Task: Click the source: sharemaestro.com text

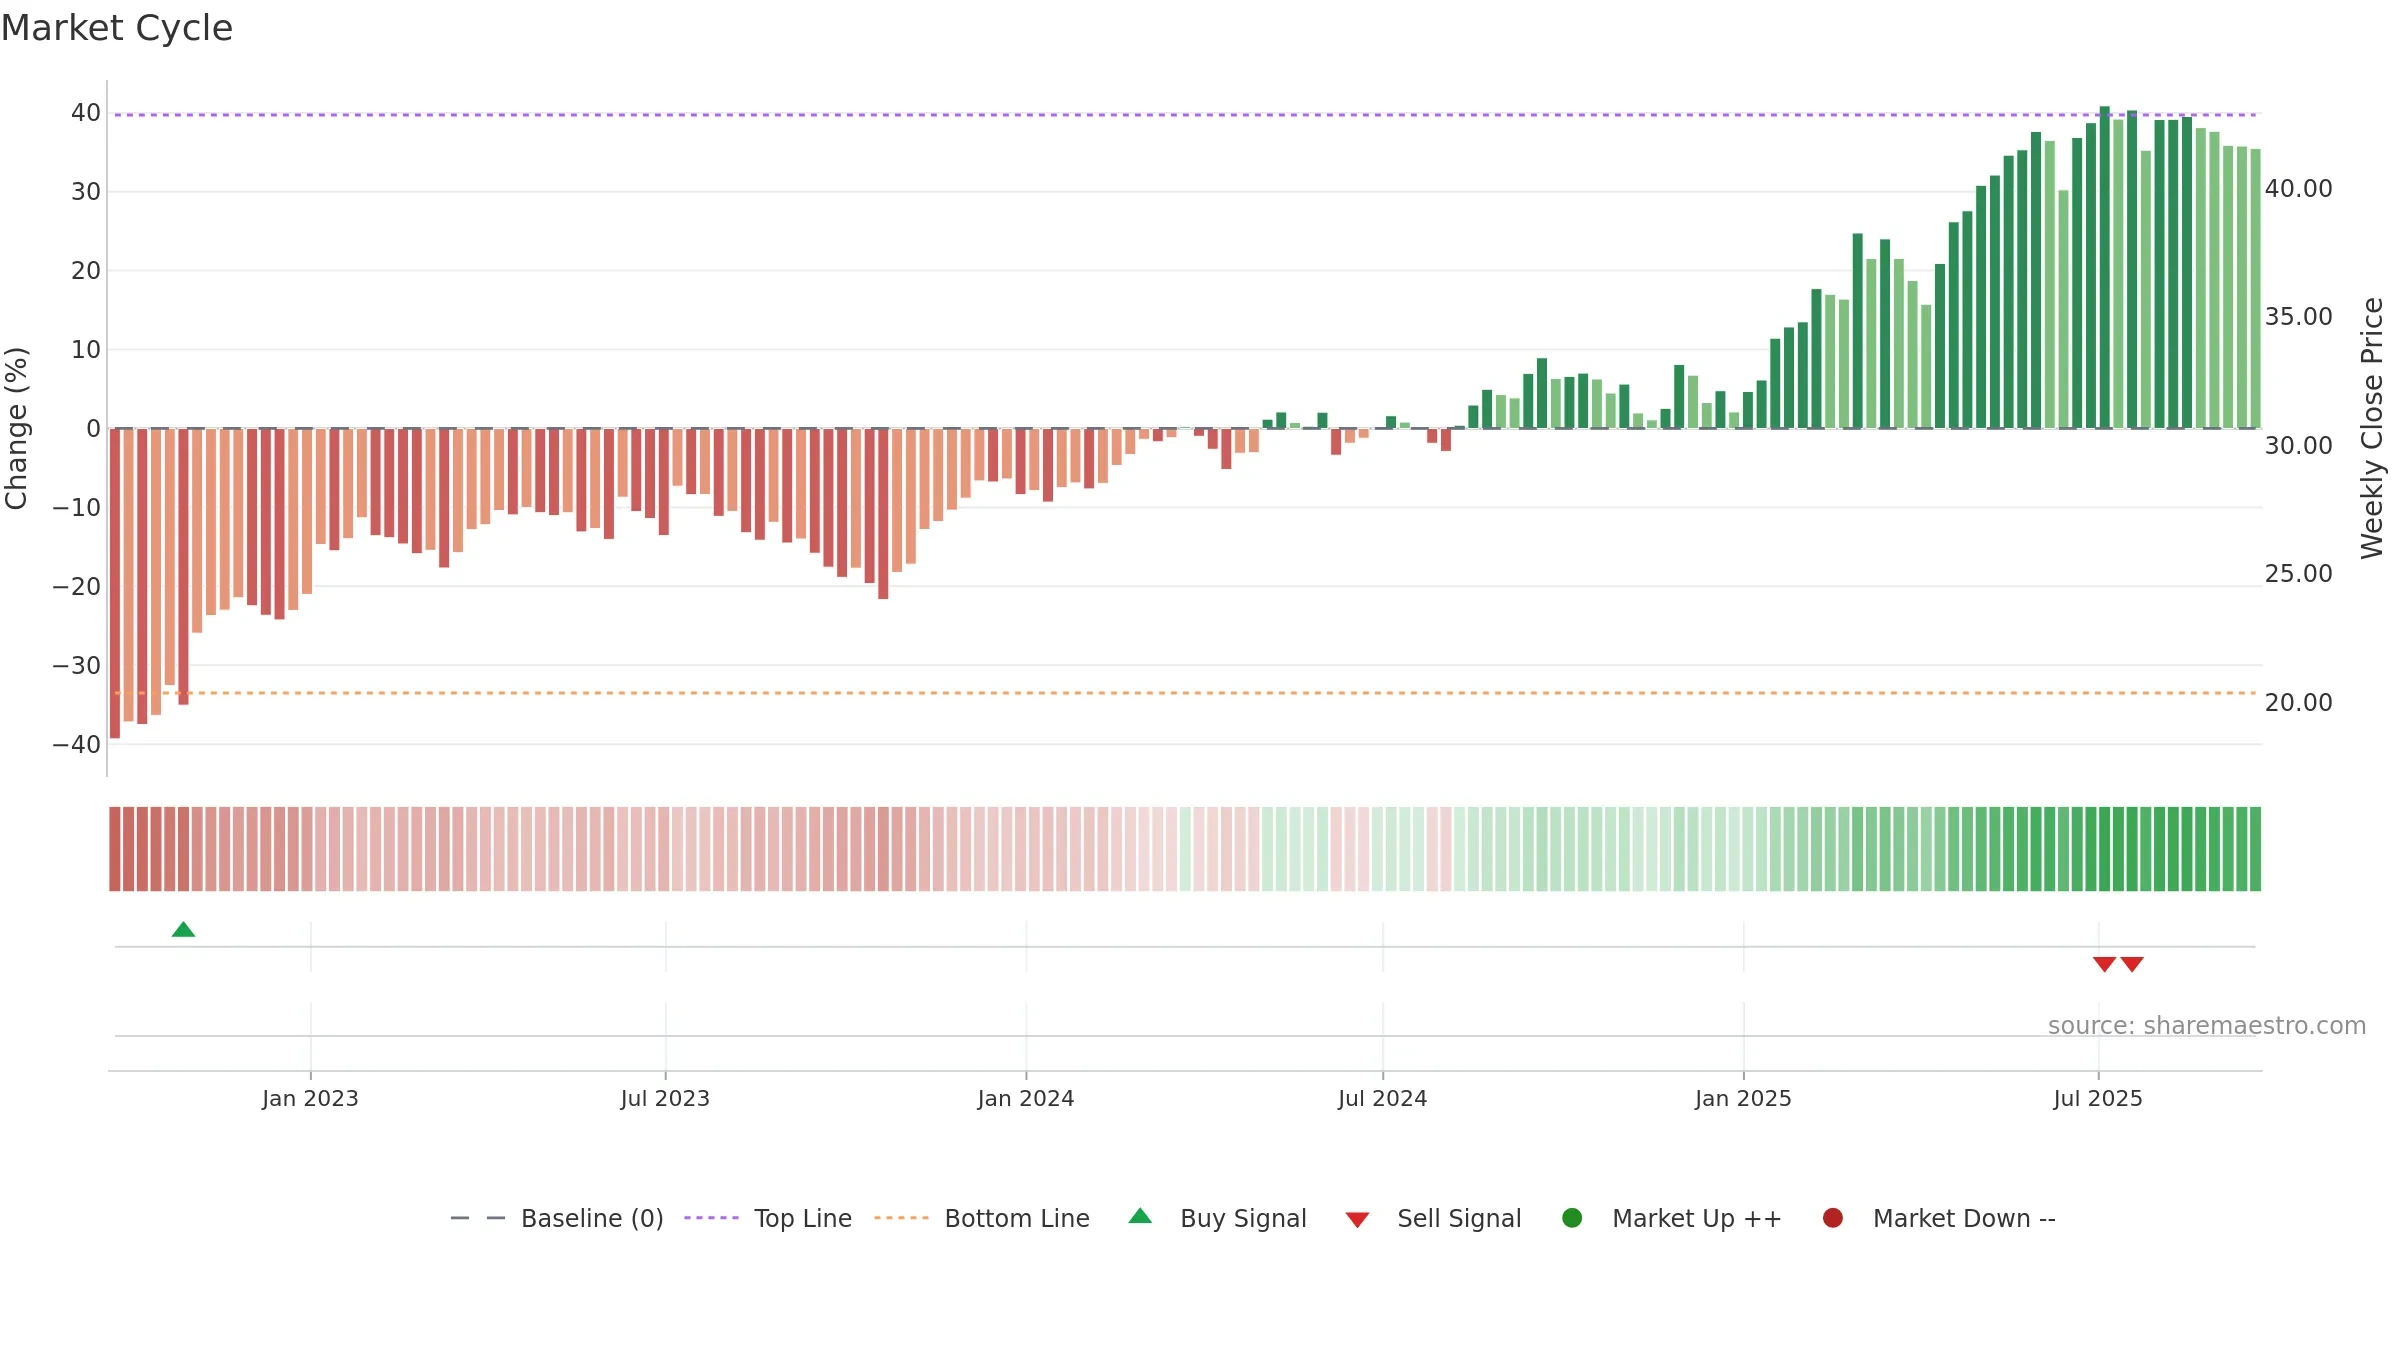Action: coord(2207,1025)
